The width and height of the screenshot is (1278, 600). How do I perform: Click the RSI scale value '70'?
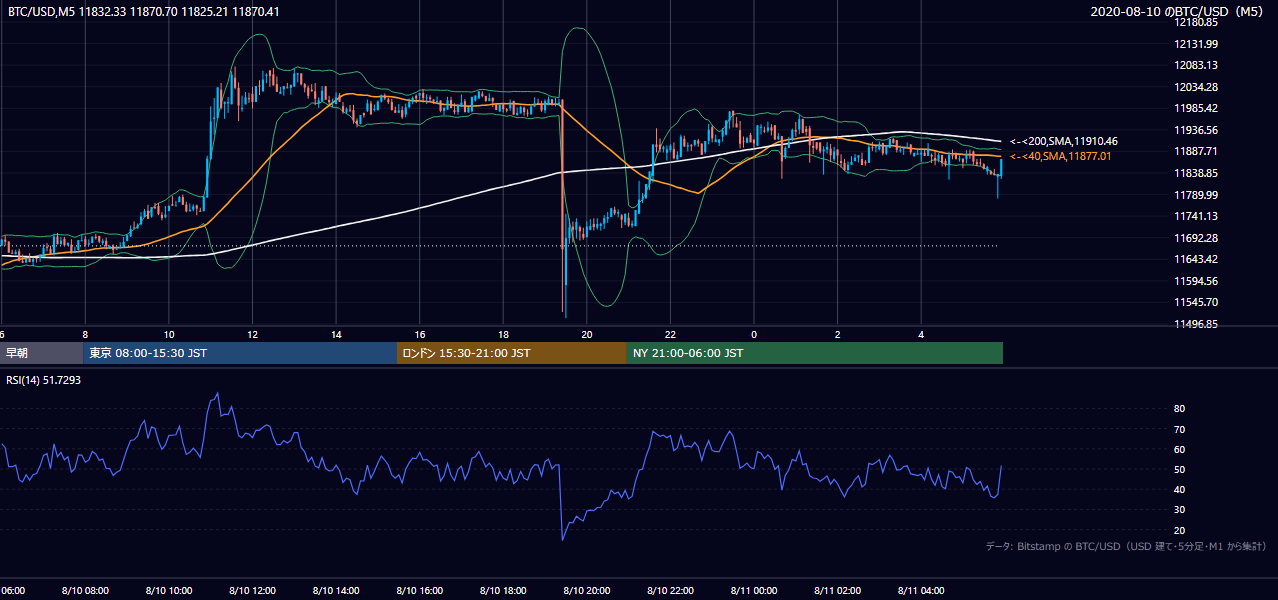1179,429
